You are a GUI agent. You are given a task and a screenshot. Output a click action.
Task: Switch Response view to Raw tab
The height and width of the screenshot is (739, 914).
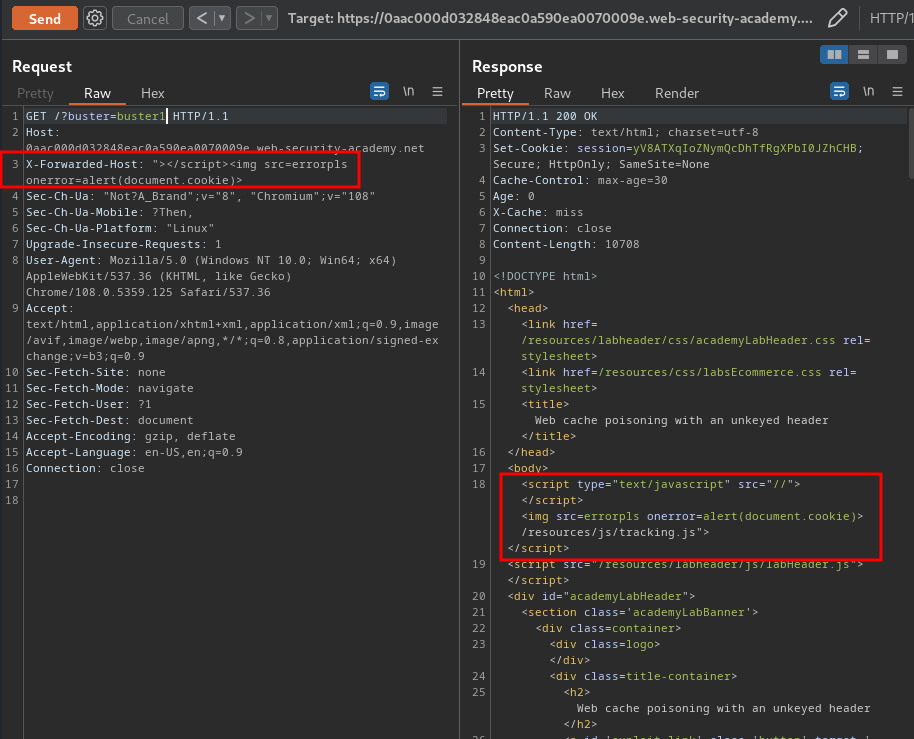[x=557, y=93]
